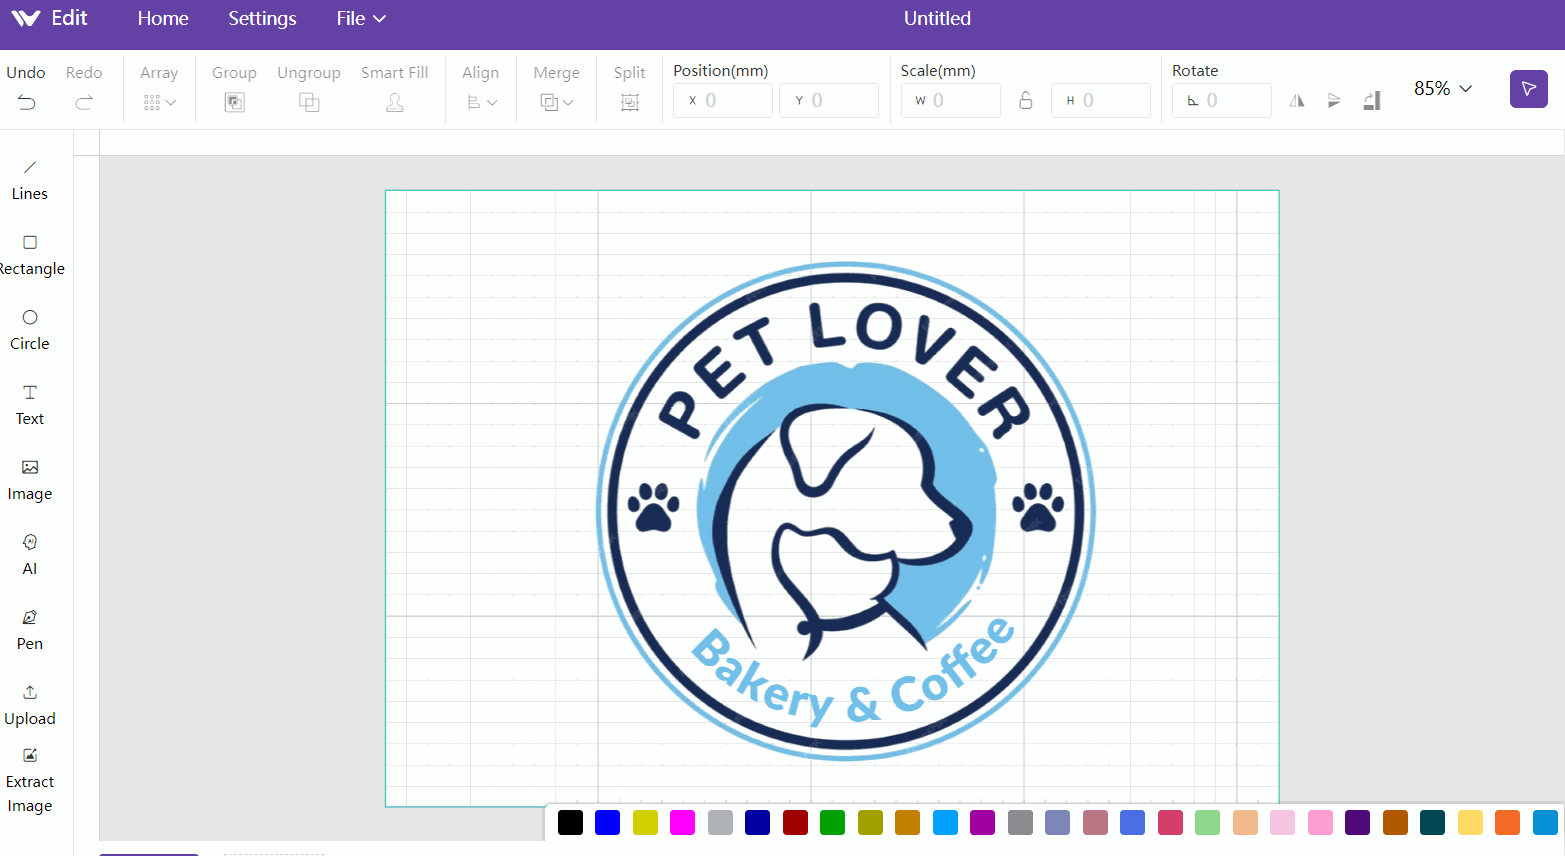Click the Group icon
The width and height of the screenshot is (1565, 856).
click(234, 102)
